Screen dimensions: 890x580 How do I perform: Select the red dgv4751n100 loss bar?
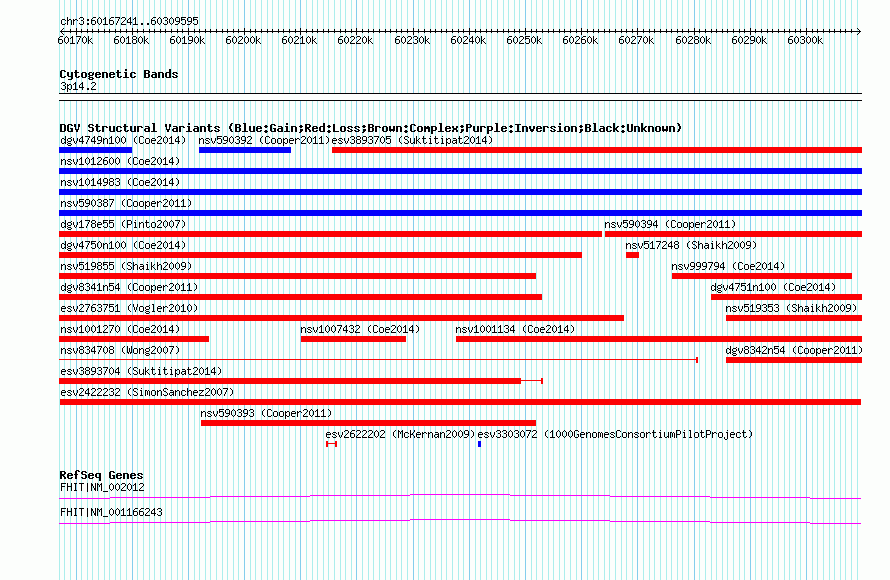[787, 297]
